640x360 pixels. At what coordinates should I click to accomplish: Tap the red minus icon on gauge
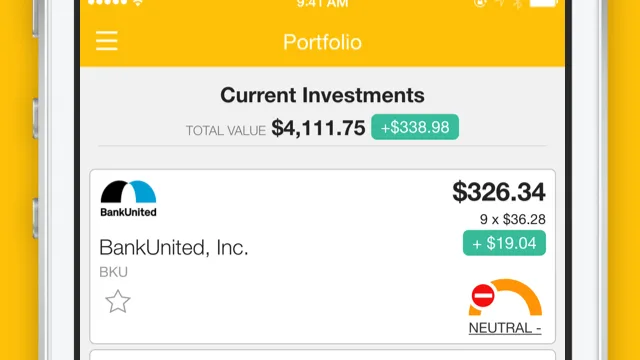coord(483,296)
